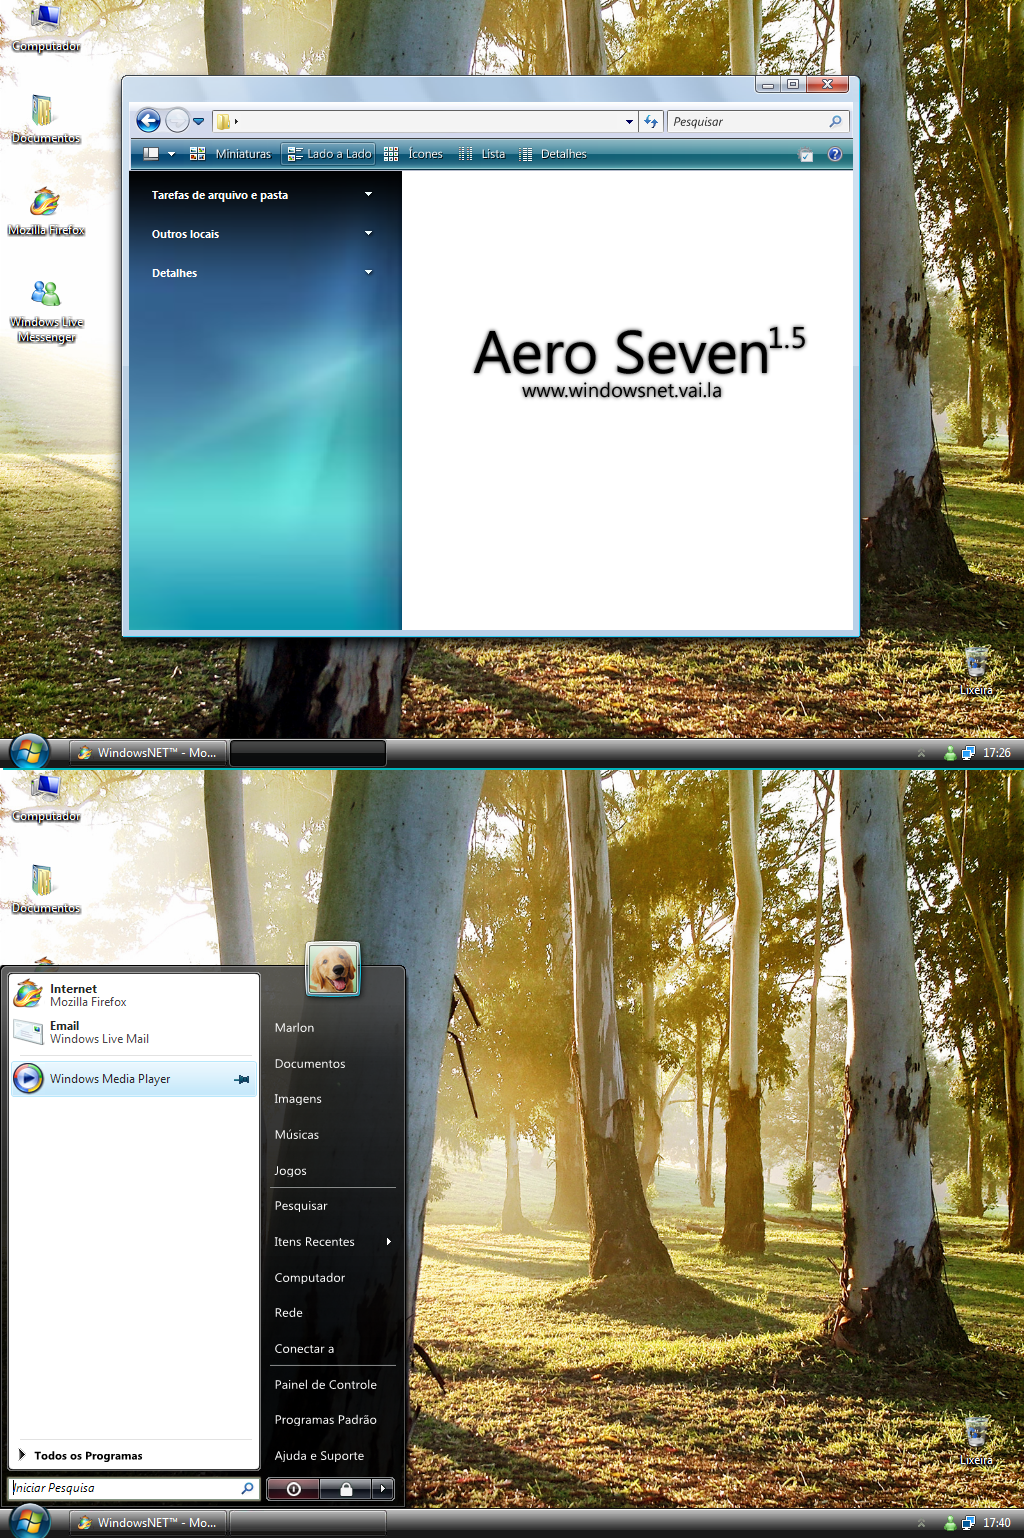Viewport: 1024px width, 1538px height.
Task: Click the magnifier in Iniciar Pesquisa box
Action: coord(247,1488)
